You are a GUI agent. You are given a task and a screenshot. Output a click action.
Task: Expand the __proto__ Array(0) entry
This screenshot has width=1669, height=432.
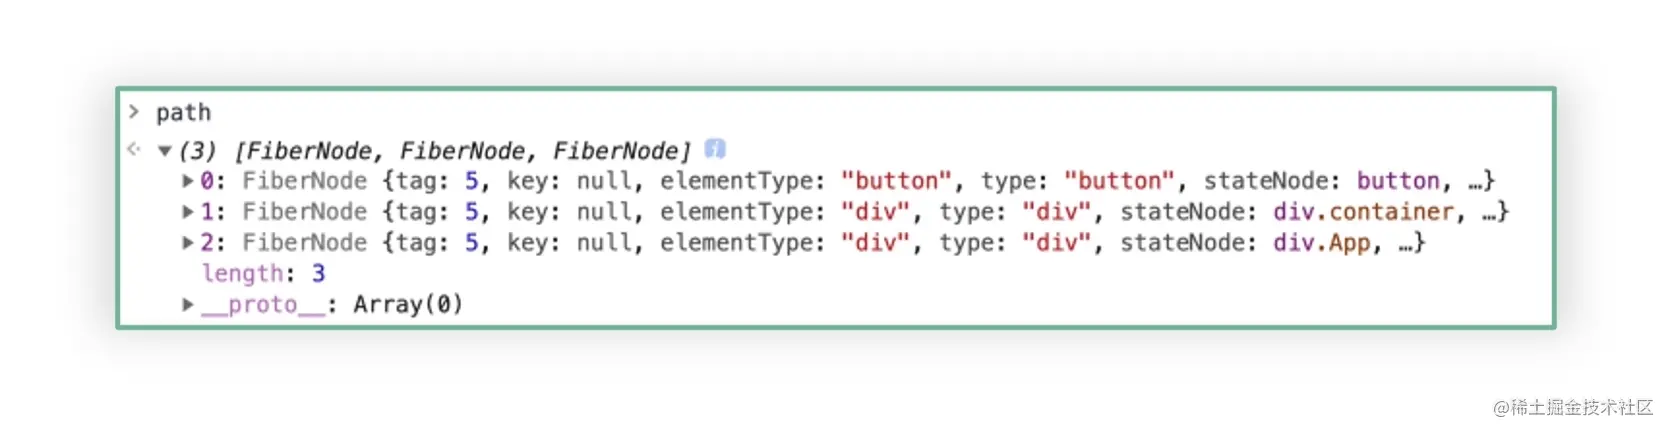point(187,305)
